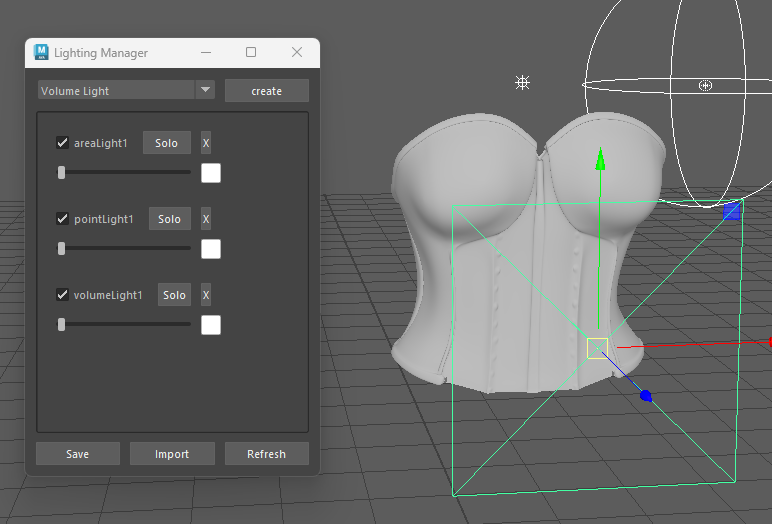This screenshot has width=772, height=524.
Task: Disable the volumeLight1 checkbox
Action: coord(63,295)
